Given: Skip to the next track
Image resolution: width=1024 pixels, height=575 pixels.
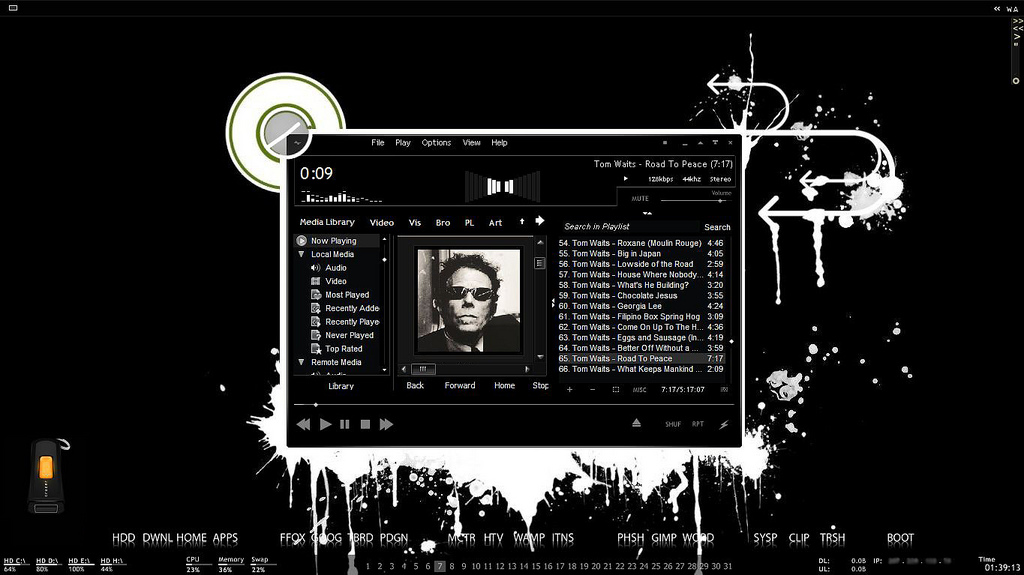Looking at the screenshot, I should [386, 425].
